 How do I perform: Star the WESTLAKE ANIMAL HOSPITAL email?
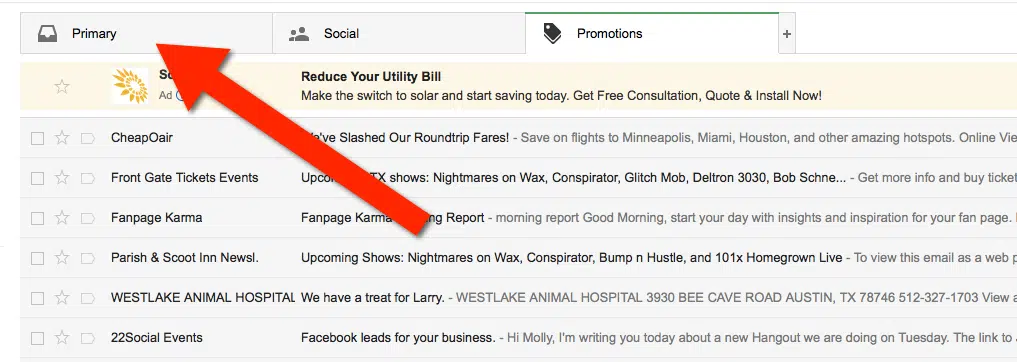(x=62, y=298)
